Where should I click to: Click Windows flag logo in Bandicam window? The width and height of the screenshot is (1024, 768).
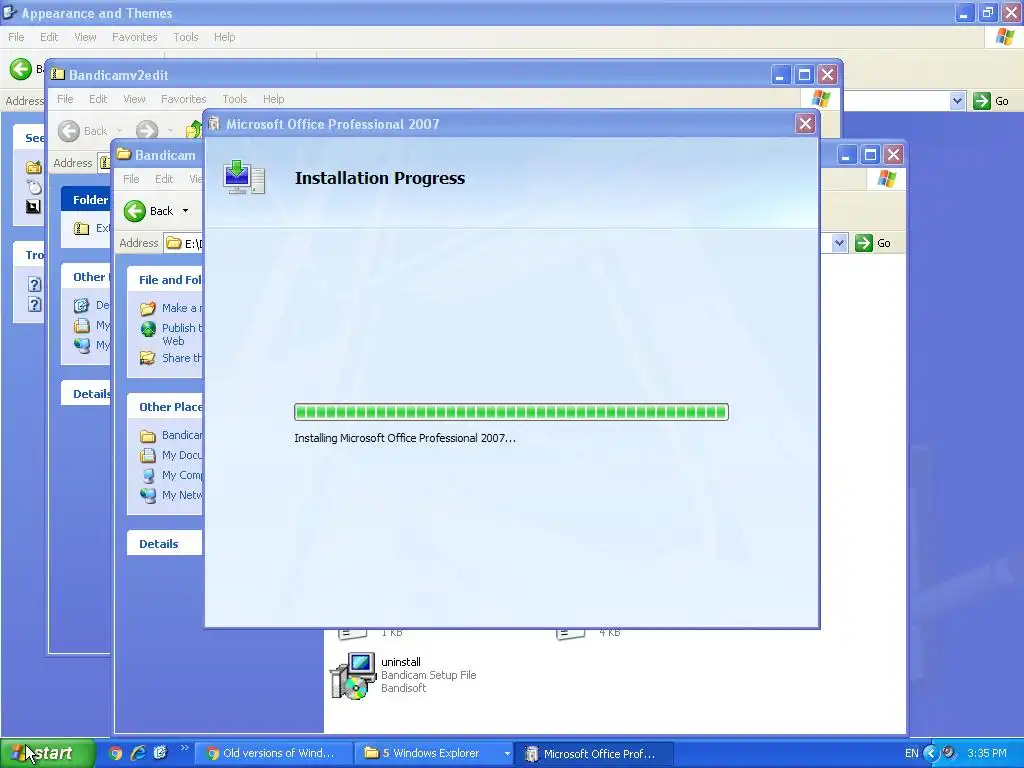887,178
